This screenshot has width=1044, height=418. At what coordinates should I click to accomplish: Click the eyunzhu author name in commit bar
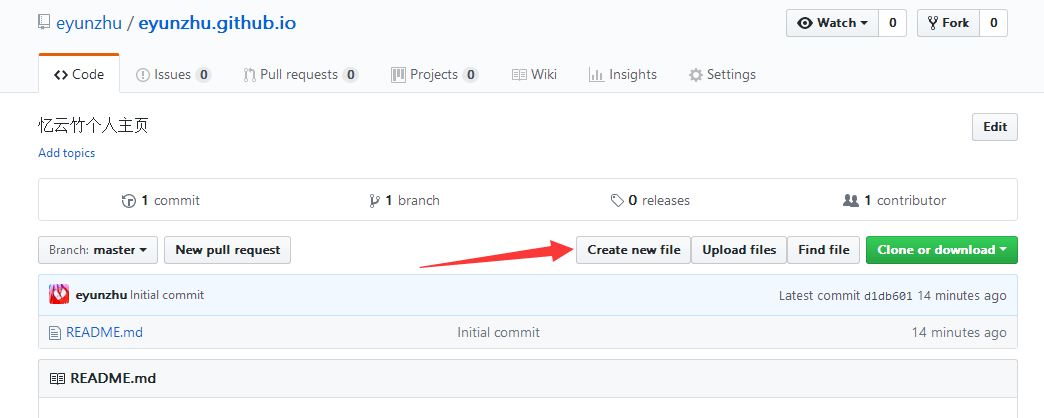pyautogui.click(x=101, y=295)
